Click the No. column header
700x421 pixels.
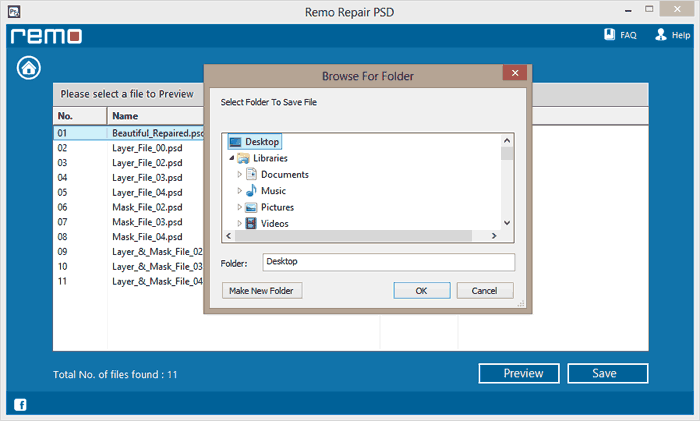[x=80, y=116]
